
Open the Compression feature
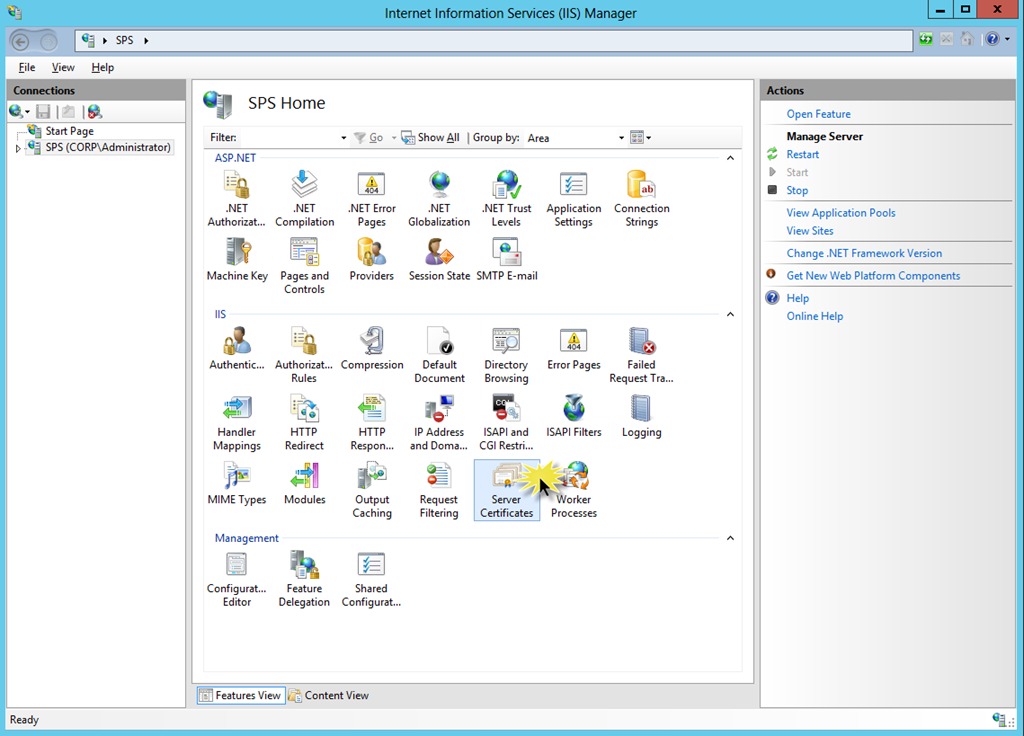coord(372,349)
